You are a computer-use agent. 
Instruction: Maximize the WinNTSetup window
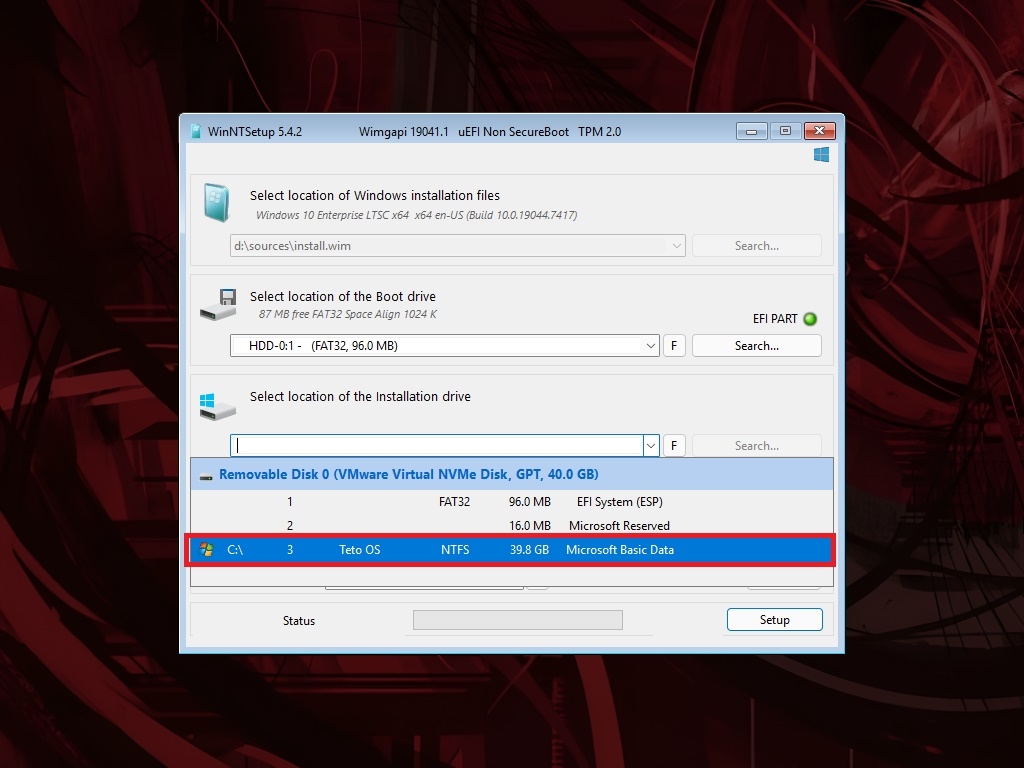pos(786,131)
